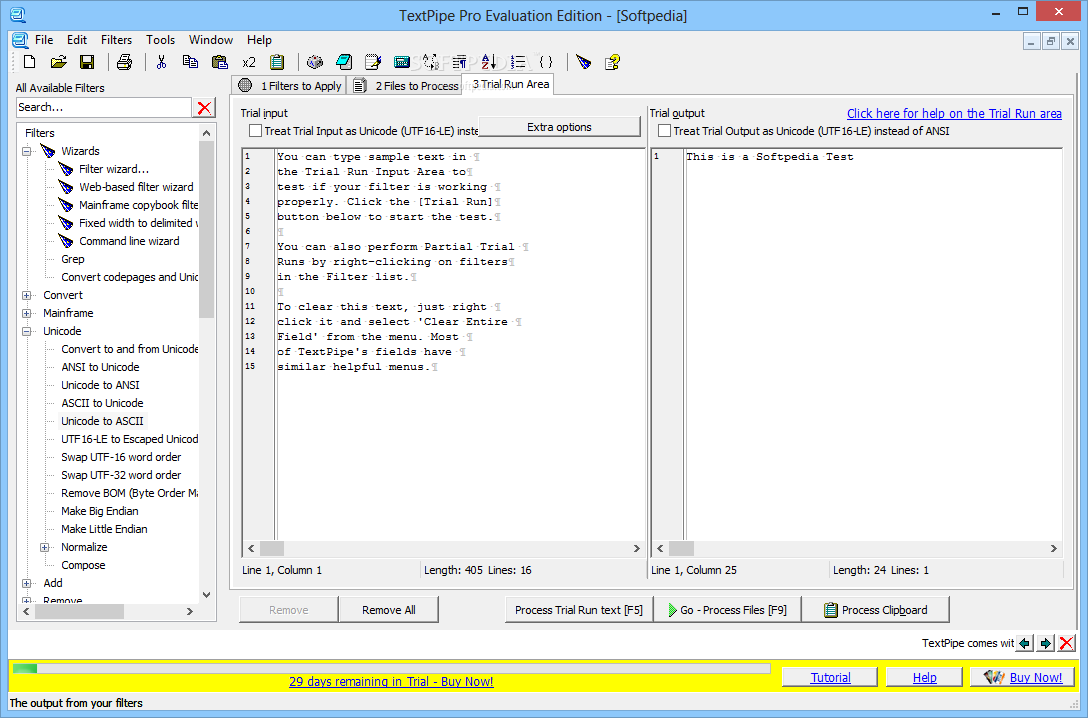
Task: Click the A to B replace toolbar icon
Action: 430,62
